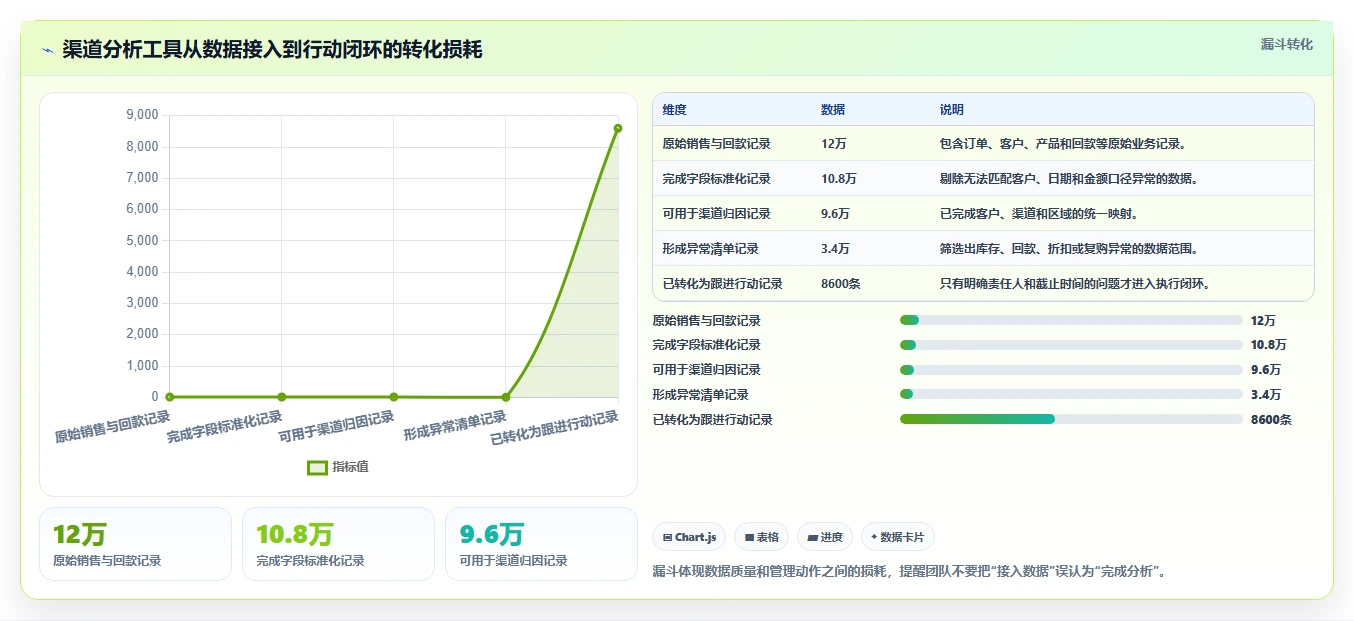Viewport: 1354px width, 621px height.
Task: Toggle the 指标值 chart legend item
Action: 338,467
